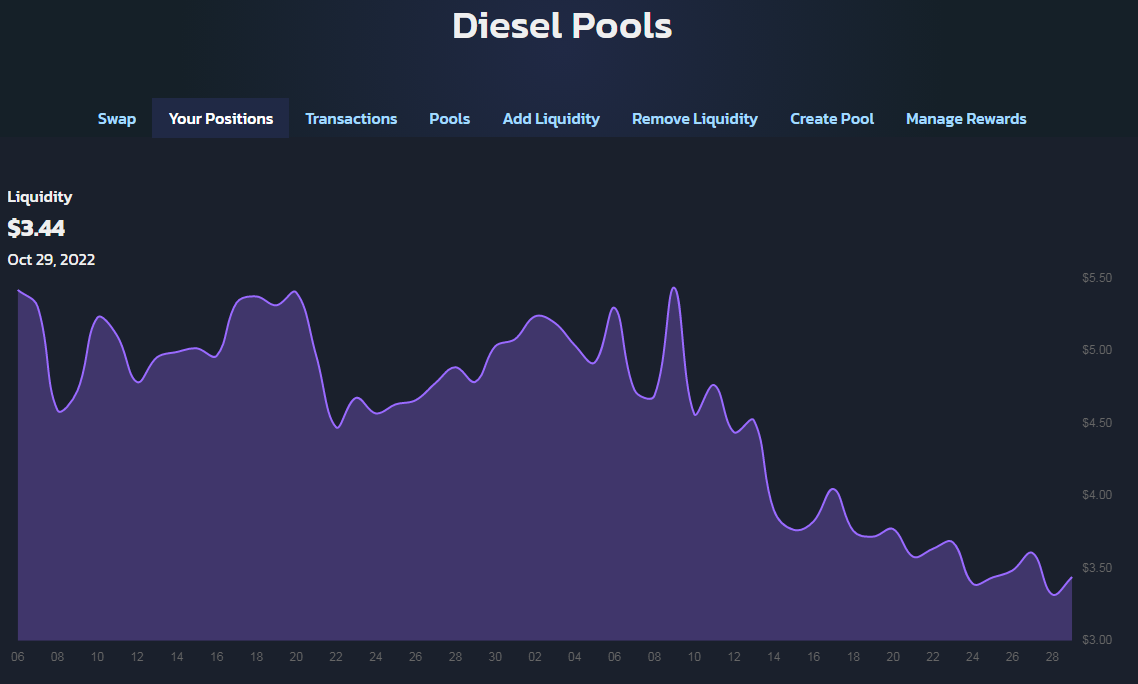Click the $4.50 axis label
This screenshot has height=684, width=1138.
(x=1097, y=423)
